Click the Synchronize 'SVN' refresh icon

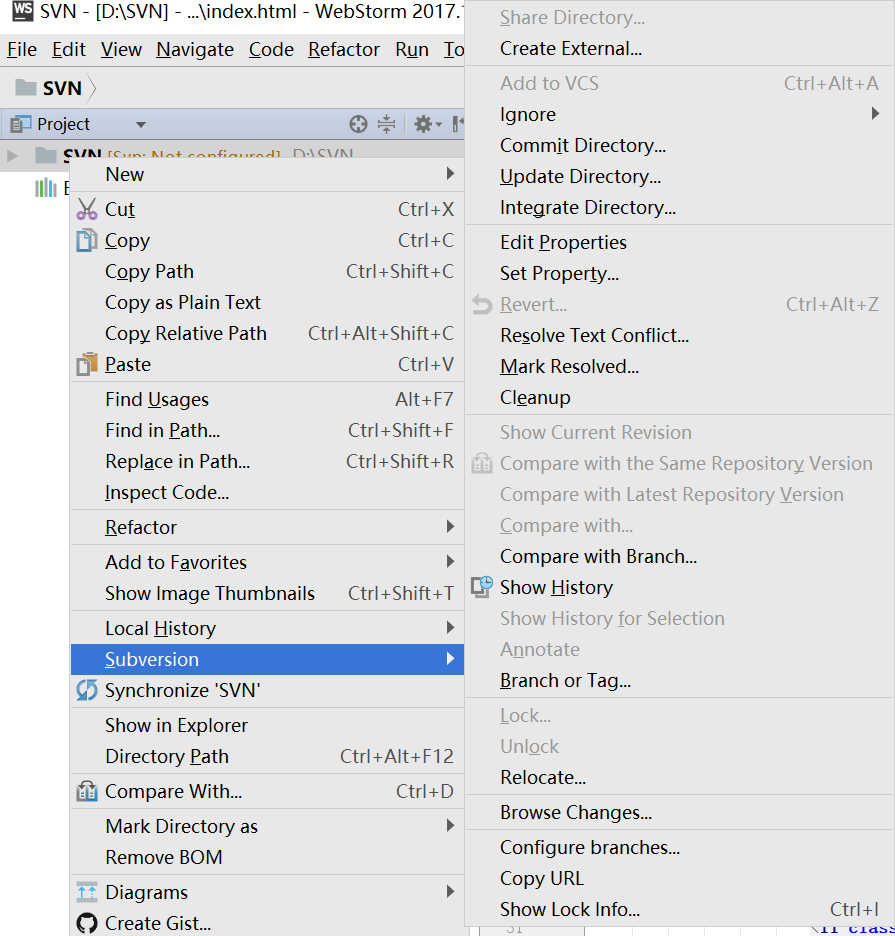[x=87, y=690]
